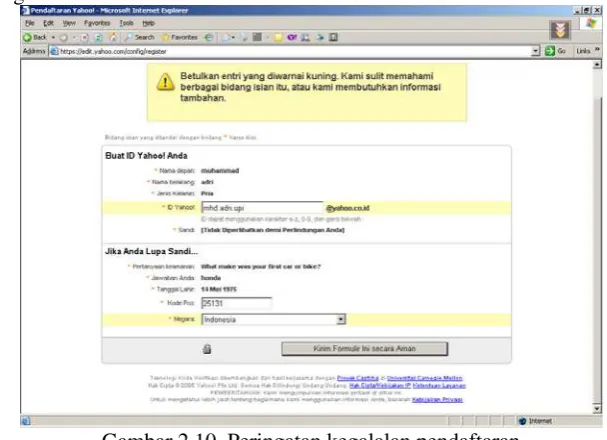Screen dimensions: 607x440
Task: Click the Forward navigation arrow
Action: click(x=64, y=38)
